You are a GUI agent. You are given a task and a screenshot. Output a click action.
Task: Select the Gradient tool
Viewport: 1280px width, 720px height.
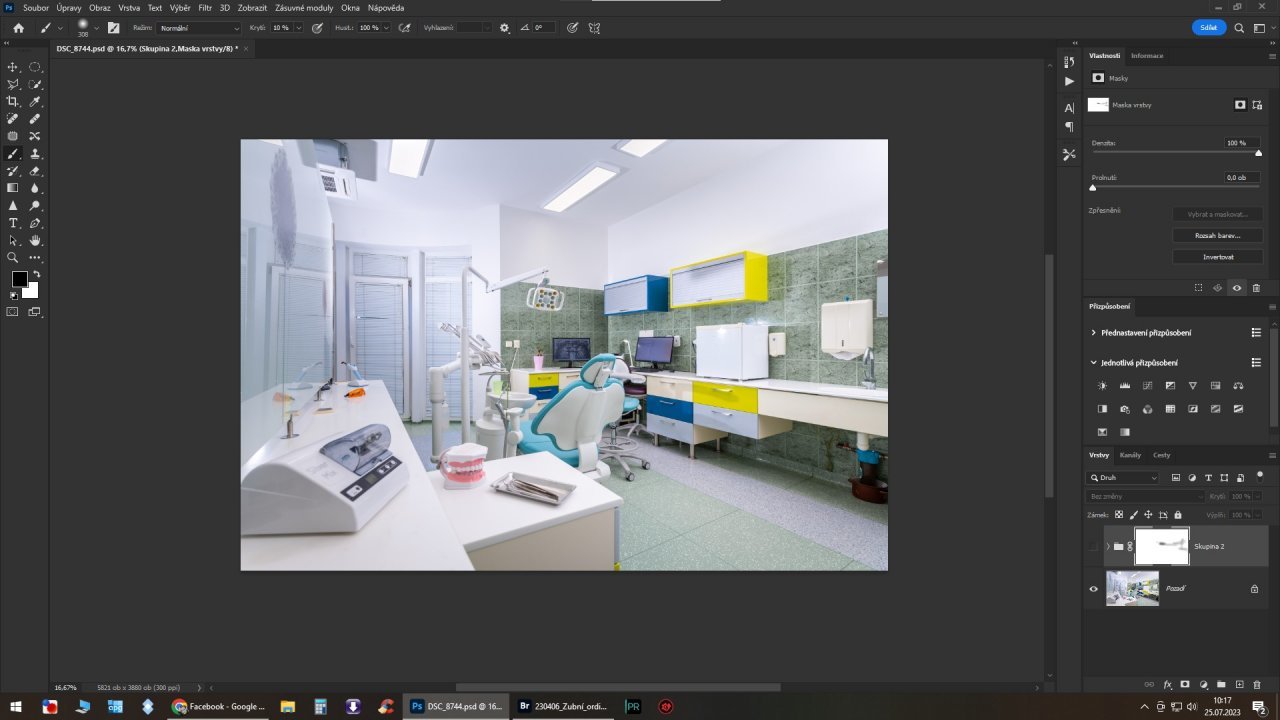(13, 188)
